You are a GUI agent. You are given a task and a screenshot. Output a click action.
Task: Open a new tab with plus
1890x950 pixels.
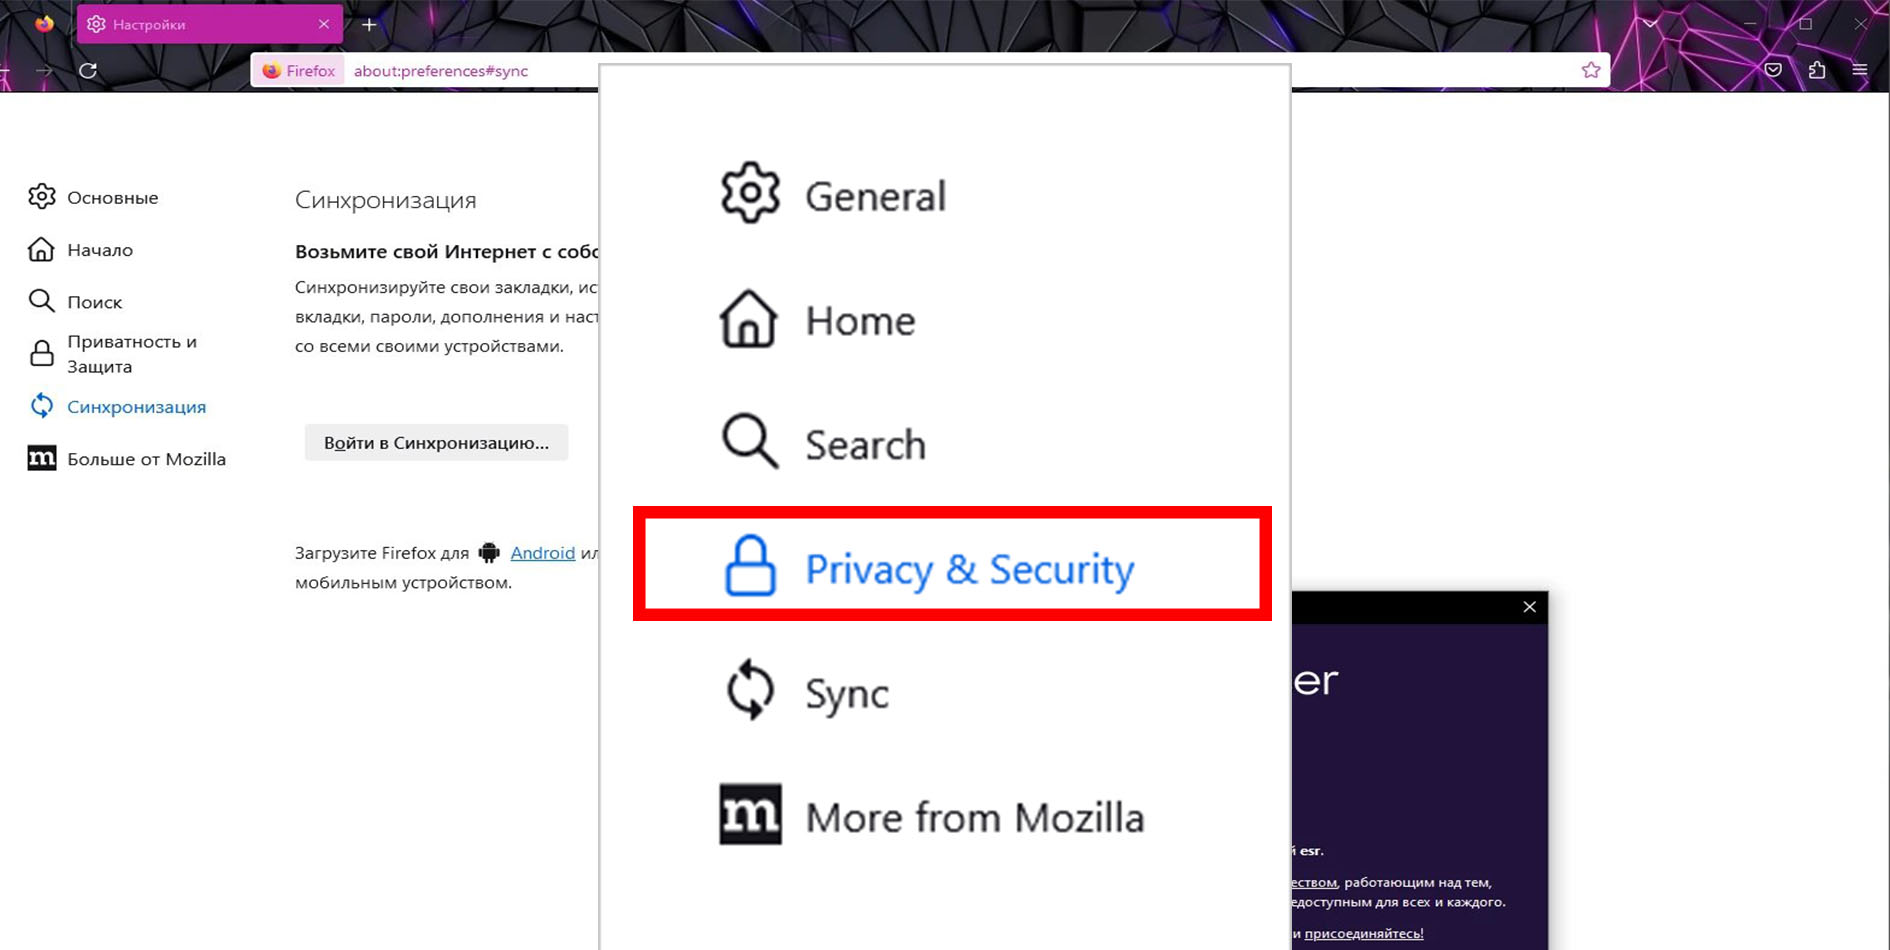coord(369,24)
